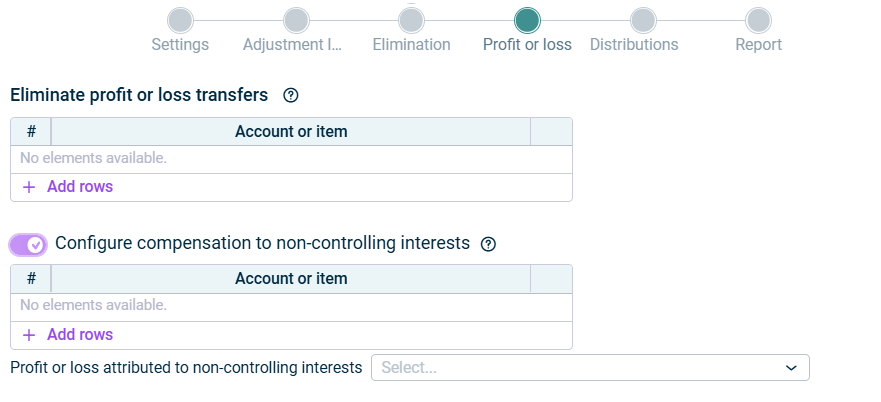Click the Profit or loss step circle

(527, 20)
